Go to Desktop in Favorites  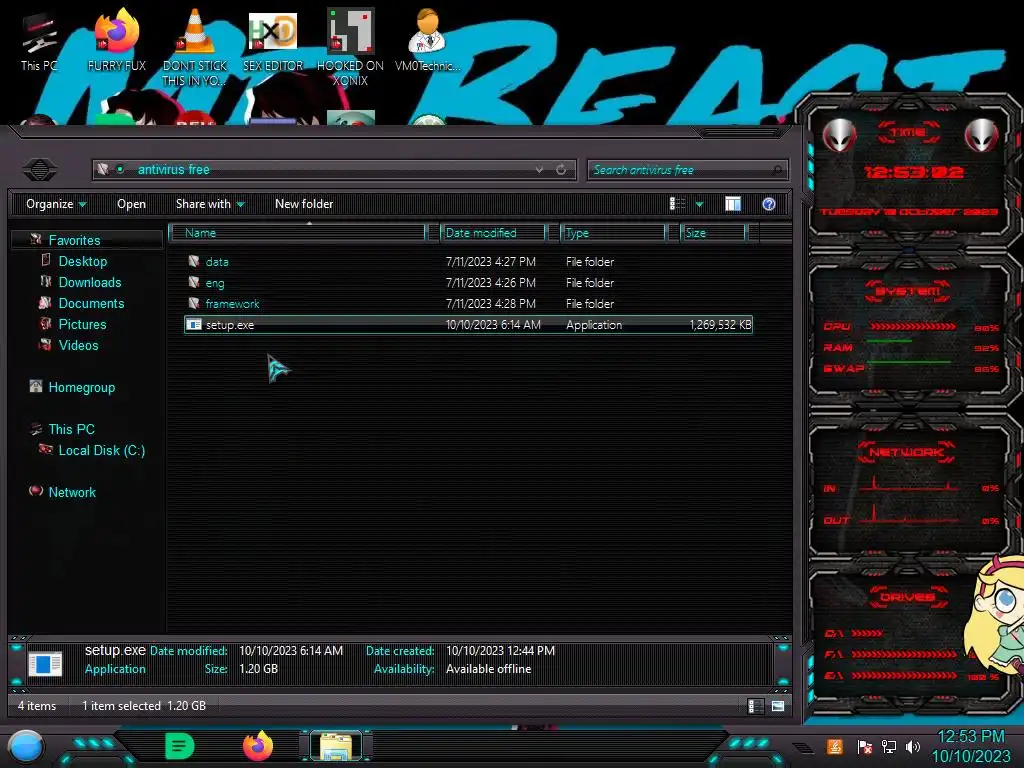click(82, 261)
